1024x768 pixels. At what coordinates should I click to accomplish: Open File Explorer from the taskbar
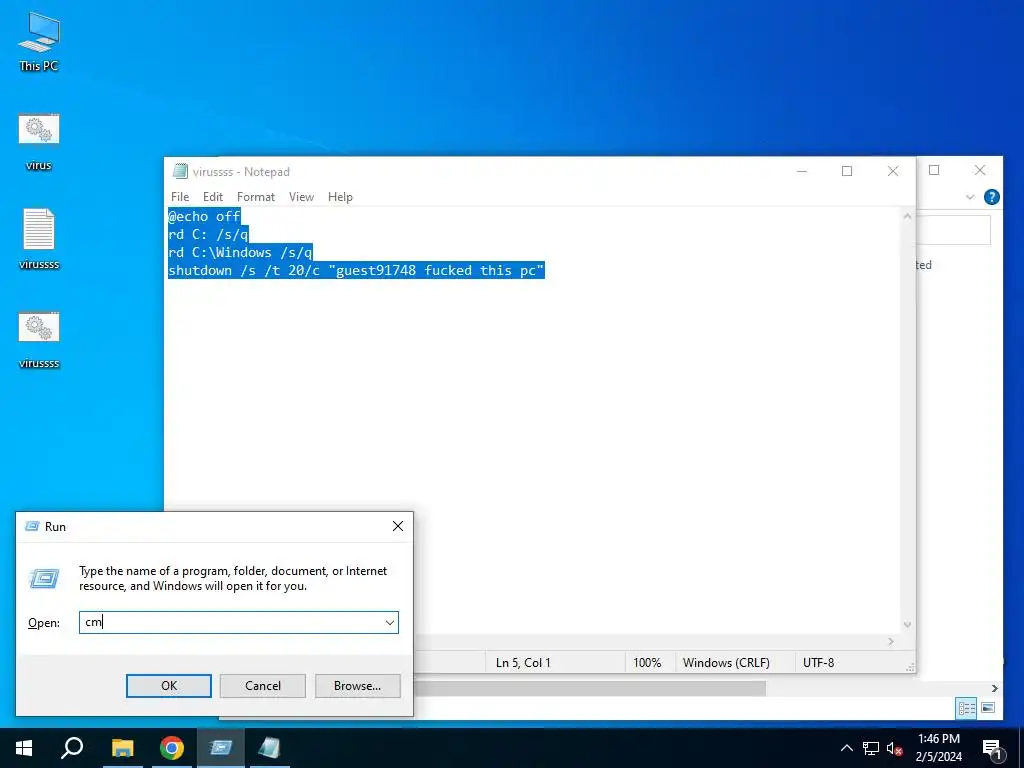pos(122,748)
